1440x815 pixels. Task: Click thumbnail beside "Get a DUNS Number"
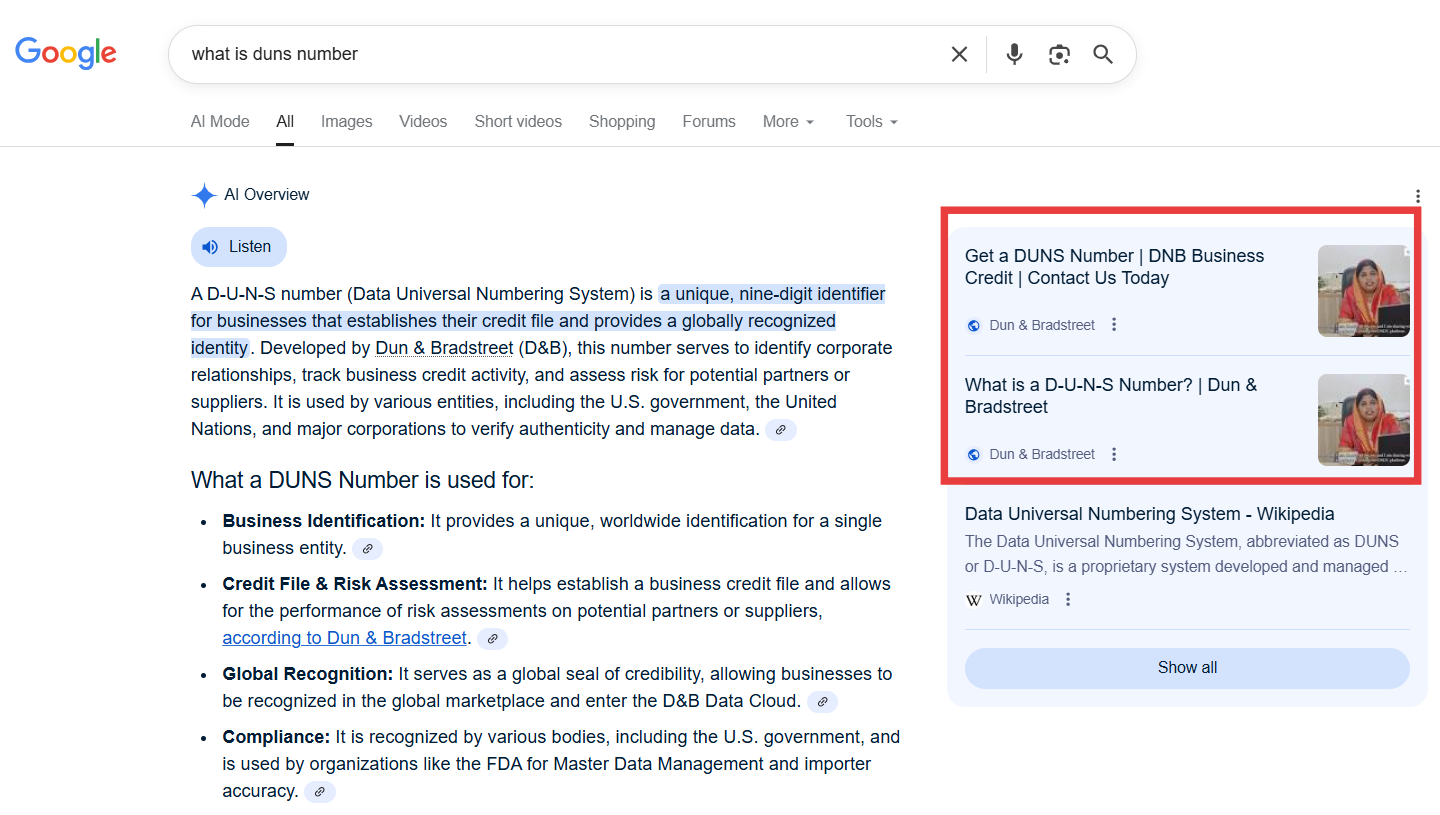(x=1363, y=291)
